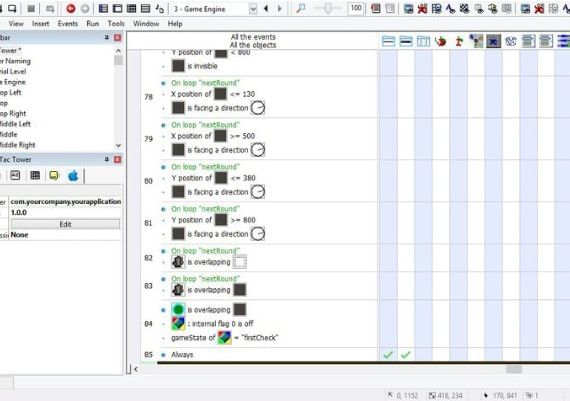
Task: Click condition 'X position of <= 130'
Action: click(213, 94)
